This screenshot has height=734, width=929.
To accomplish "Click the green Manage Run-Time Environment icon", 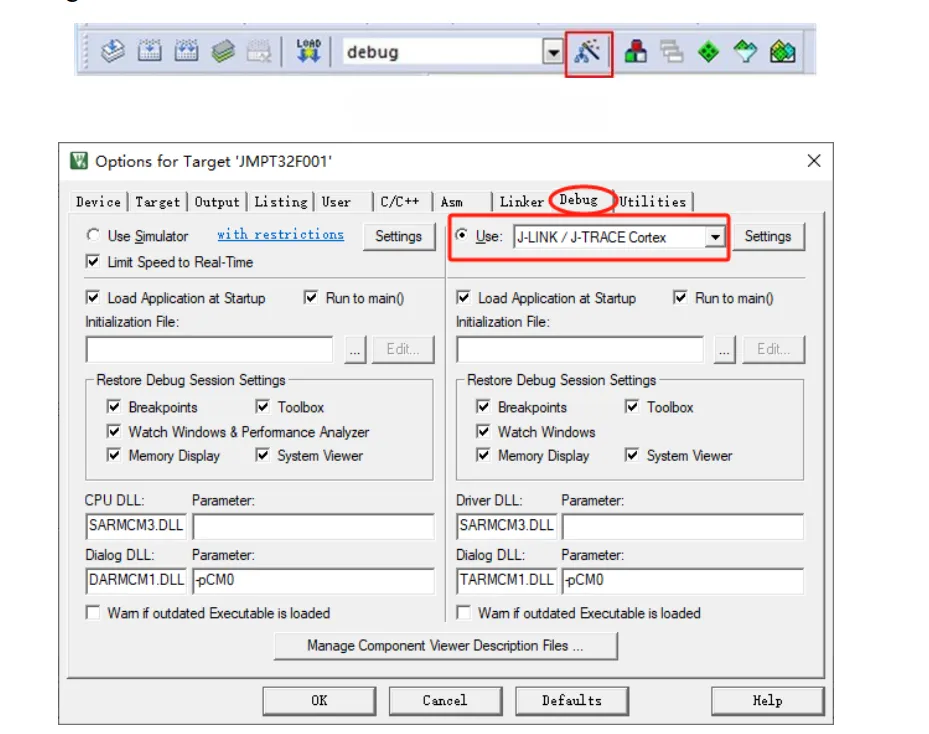I will coord(709,52).
